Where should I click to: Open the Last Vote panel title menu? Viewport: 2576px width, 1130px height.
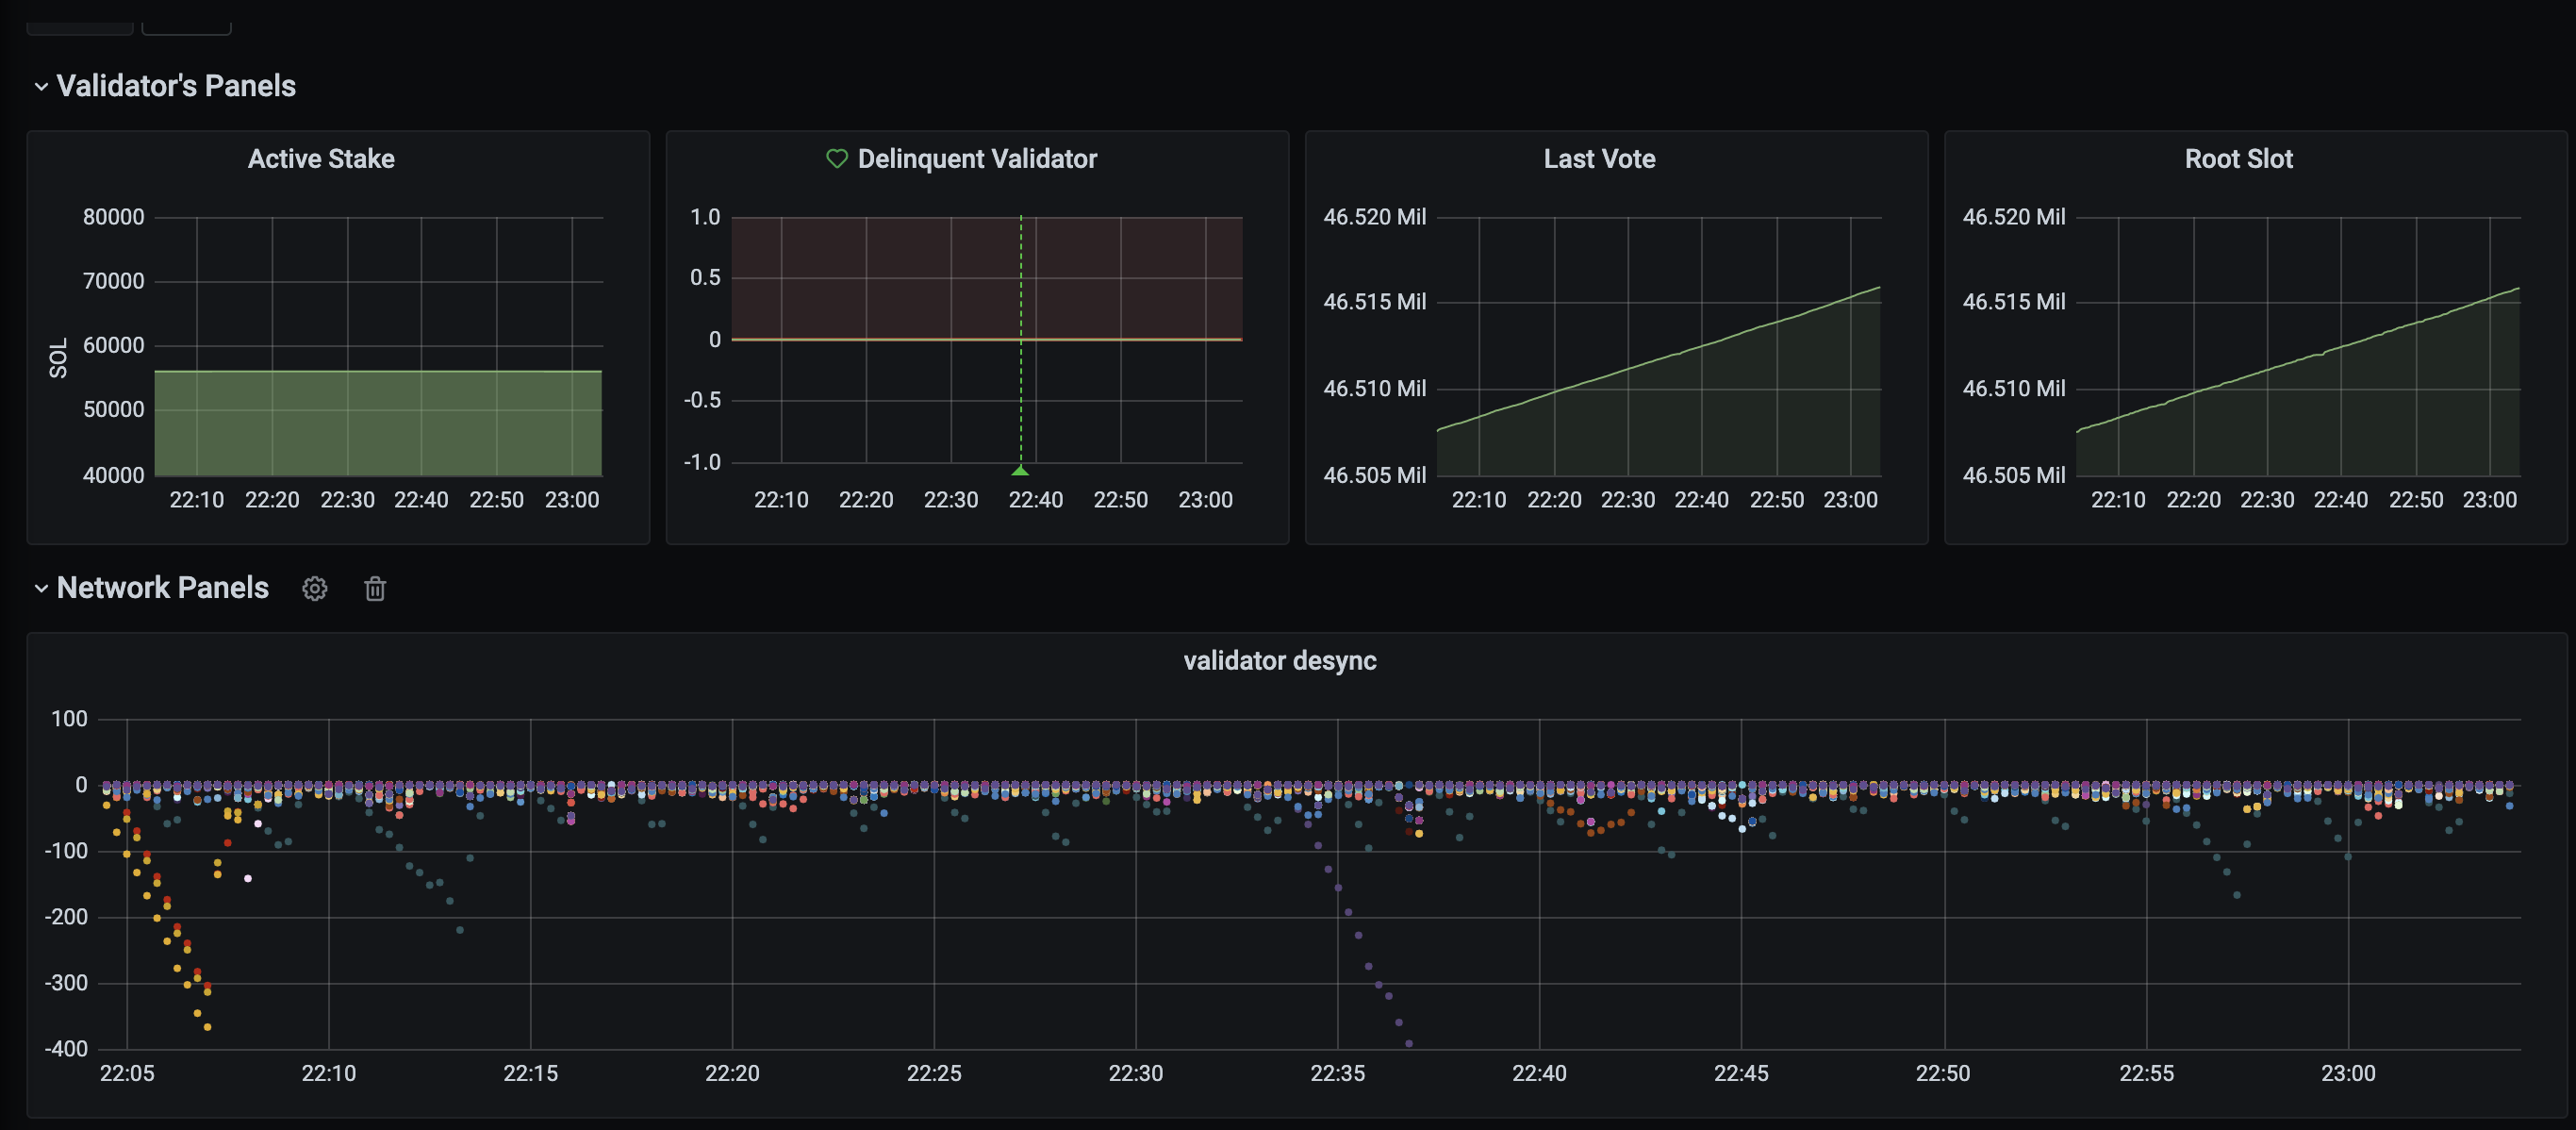point(1599,159)
